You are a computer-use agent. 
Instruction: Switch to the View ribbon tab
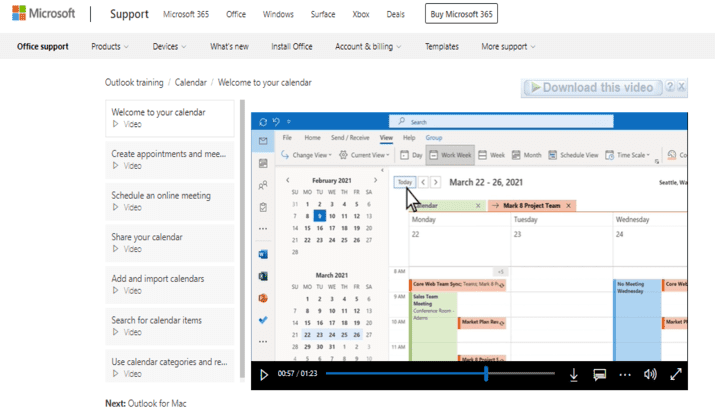[x=386, y=138]
